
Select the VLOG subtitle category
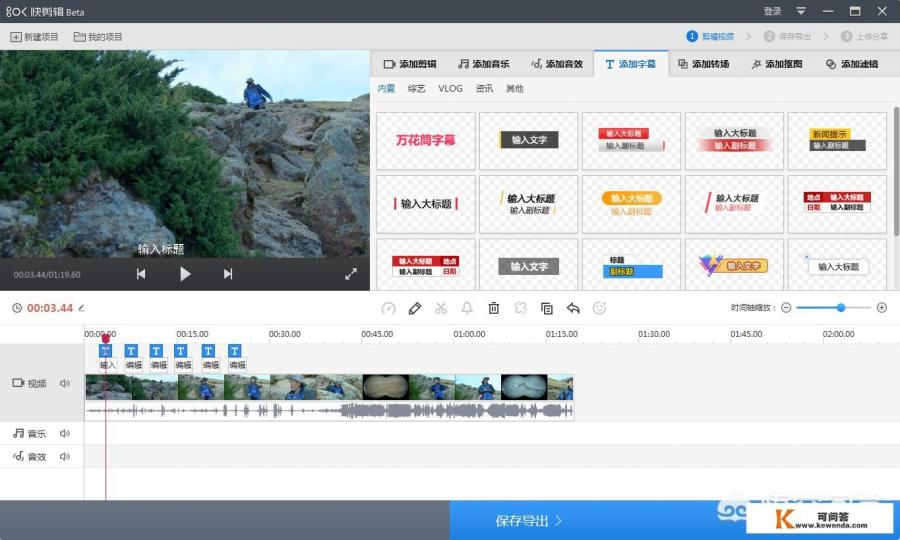450,88
